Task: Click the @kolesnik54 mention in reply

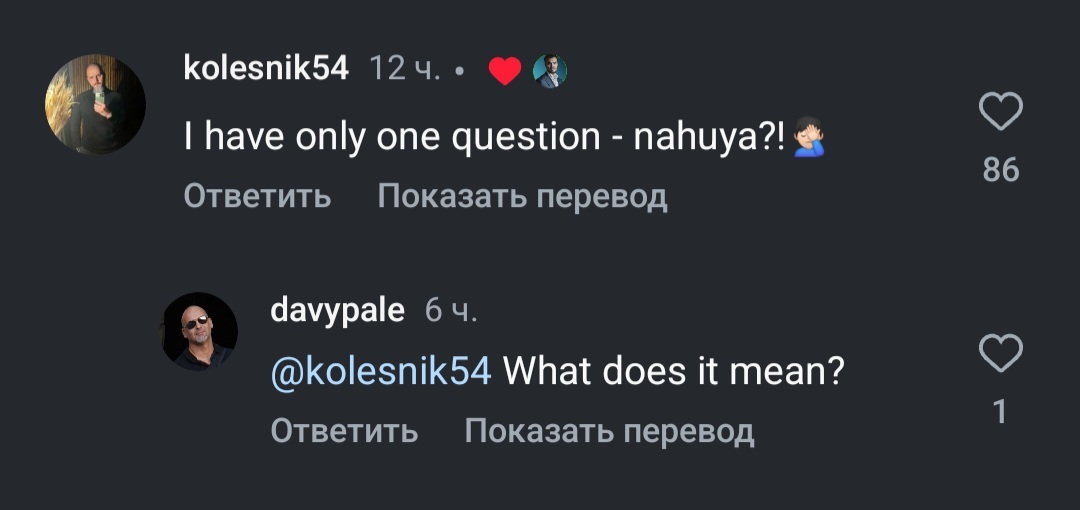Action: coord(381,372)
